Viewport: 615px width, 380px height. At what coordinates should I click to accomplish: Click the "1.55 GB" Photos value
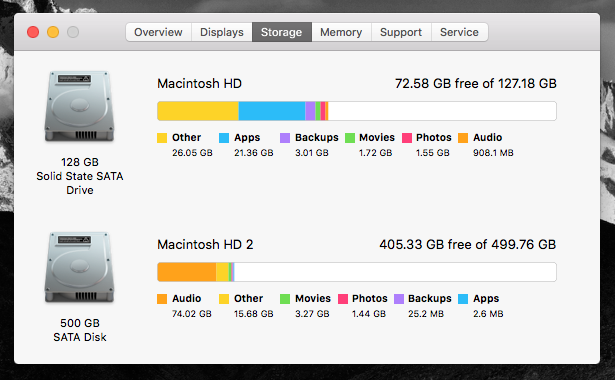(433, 153)
